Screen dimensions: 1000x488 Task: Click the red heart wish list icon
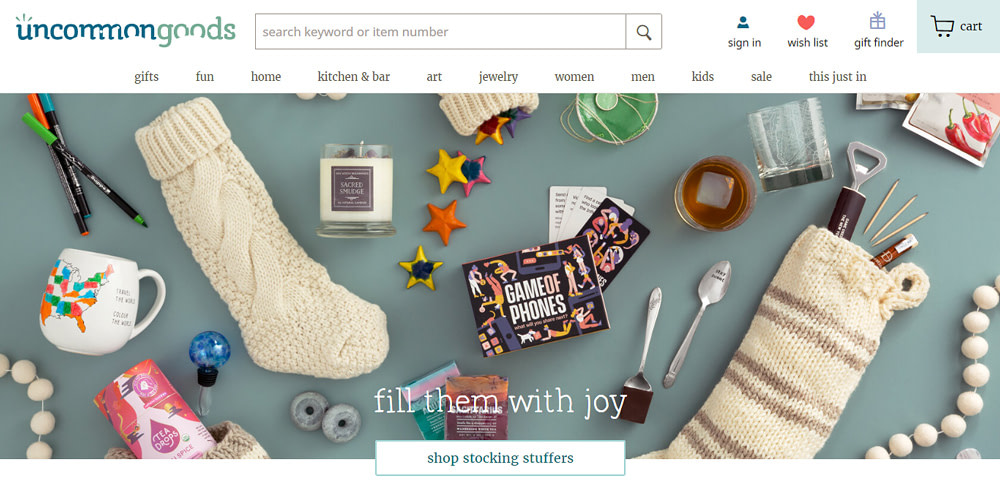[x=806, y=23]
